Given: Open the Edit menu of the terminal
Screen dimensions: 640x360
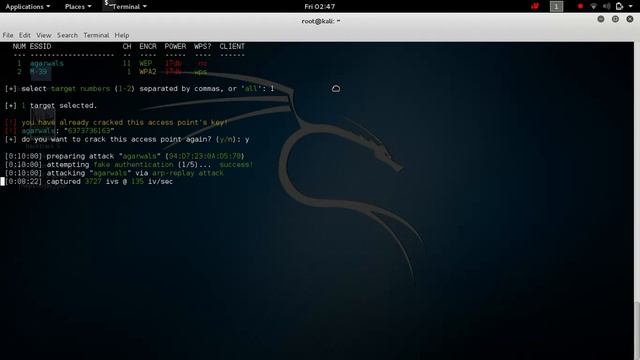Looking at the screenshot, I should pyautogui.click(x=24, y=35).
